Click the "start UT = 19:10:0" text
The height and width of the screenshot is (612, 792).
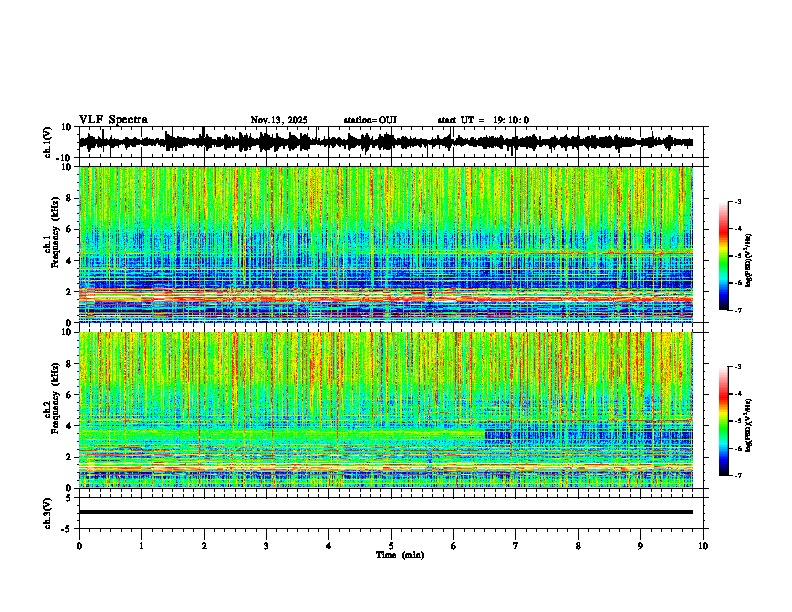click(x=483, y=120)
